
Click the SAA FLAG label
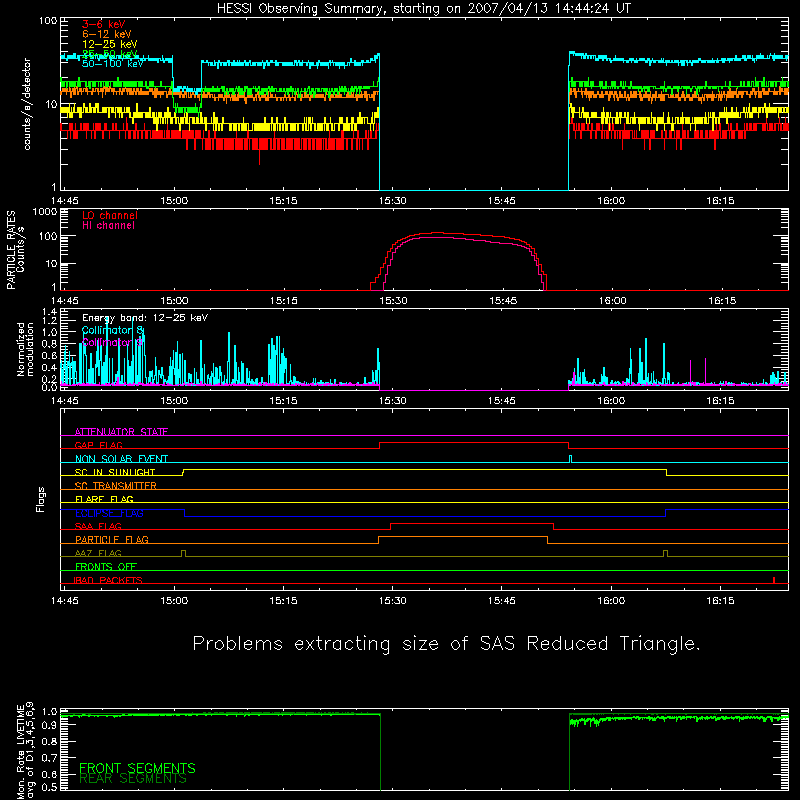point(98,526)
